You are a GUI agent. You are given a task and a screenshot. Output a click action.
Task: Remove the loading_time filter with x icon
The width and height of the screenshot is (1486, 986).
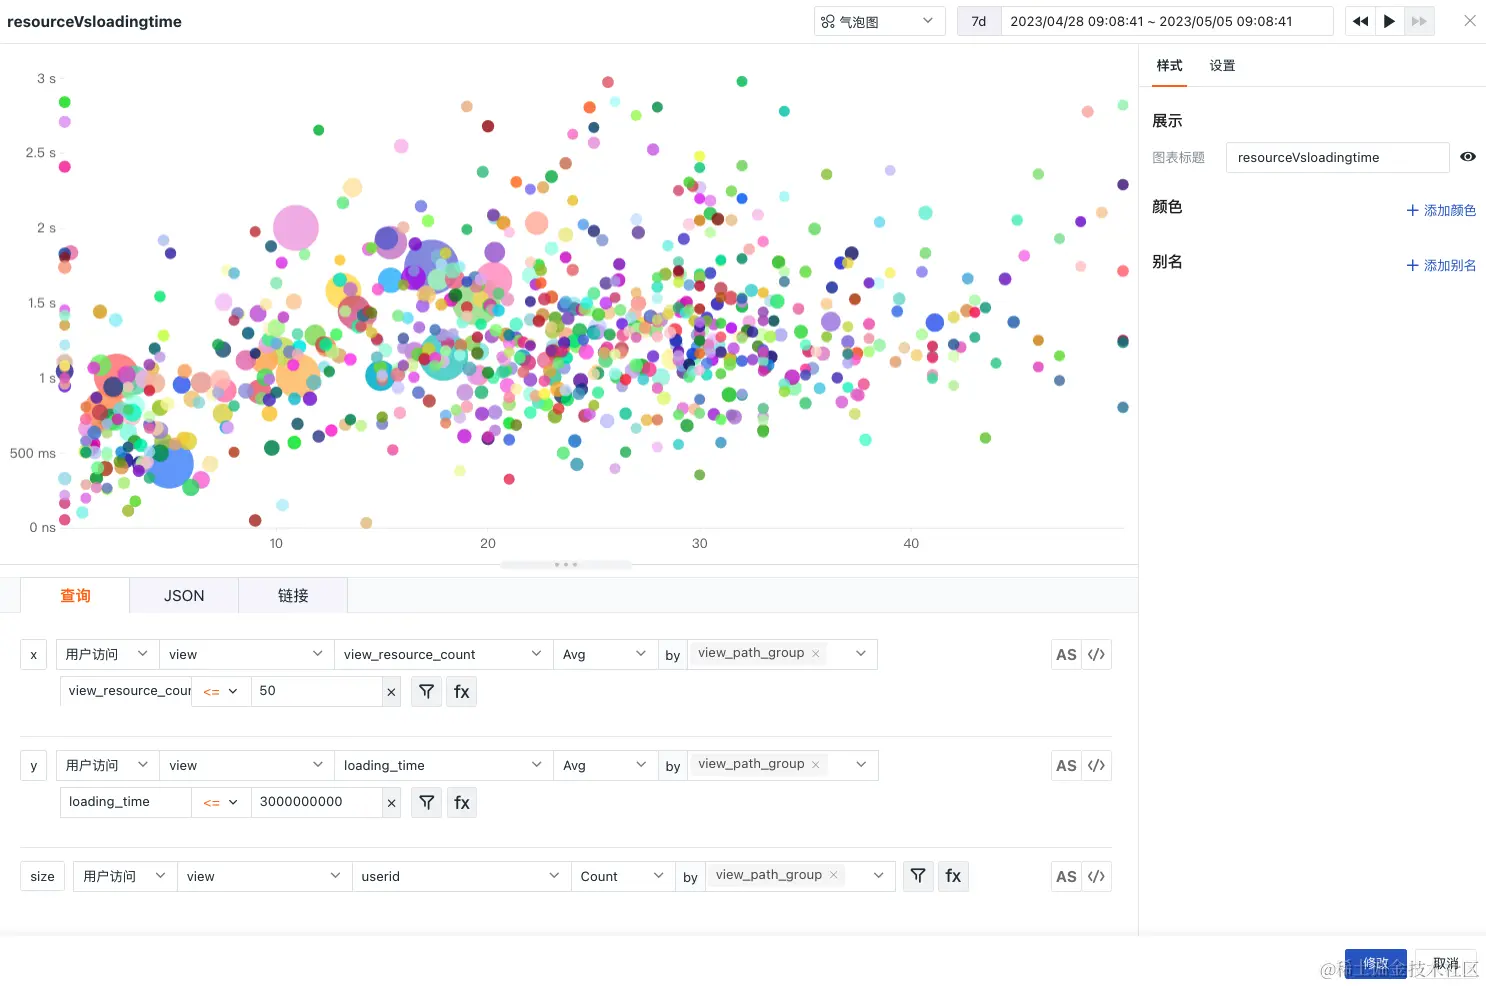coord(391,803)
